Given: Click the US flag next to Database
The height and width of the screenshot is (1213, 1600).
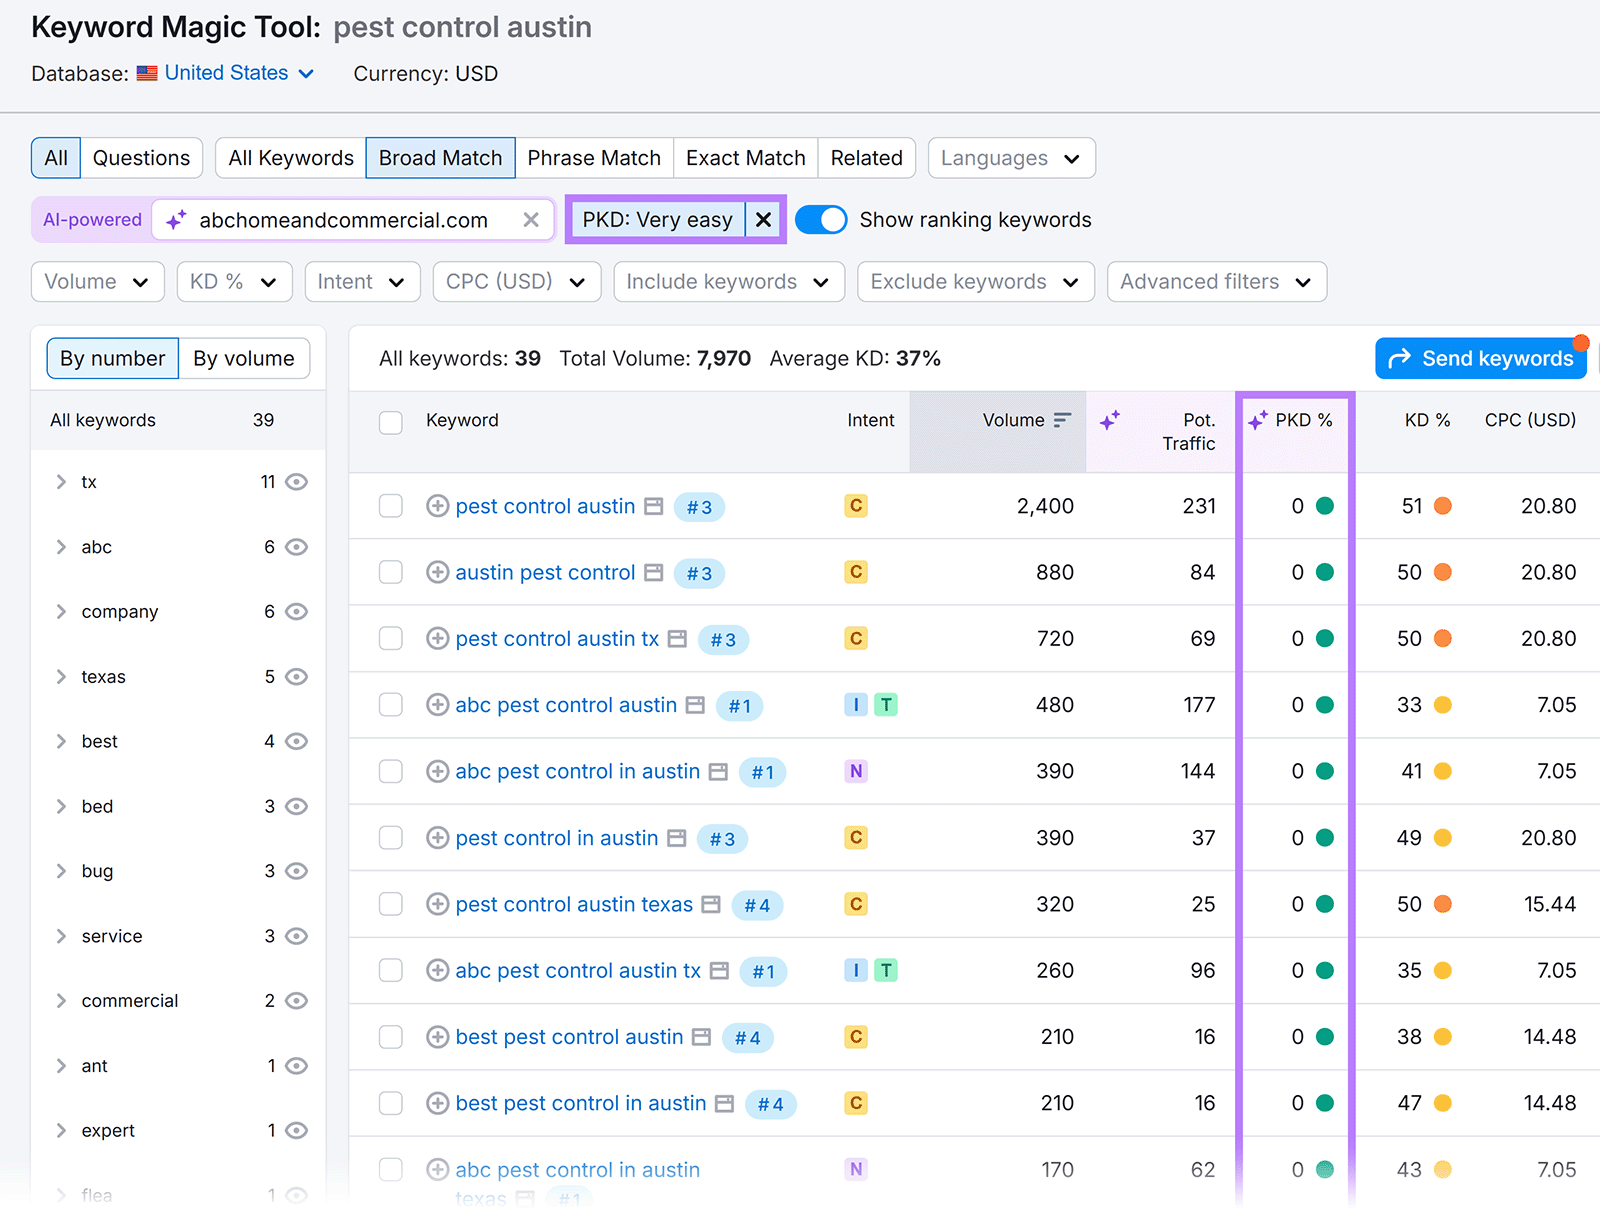Looking at the screenshot, I should point(146,73).
